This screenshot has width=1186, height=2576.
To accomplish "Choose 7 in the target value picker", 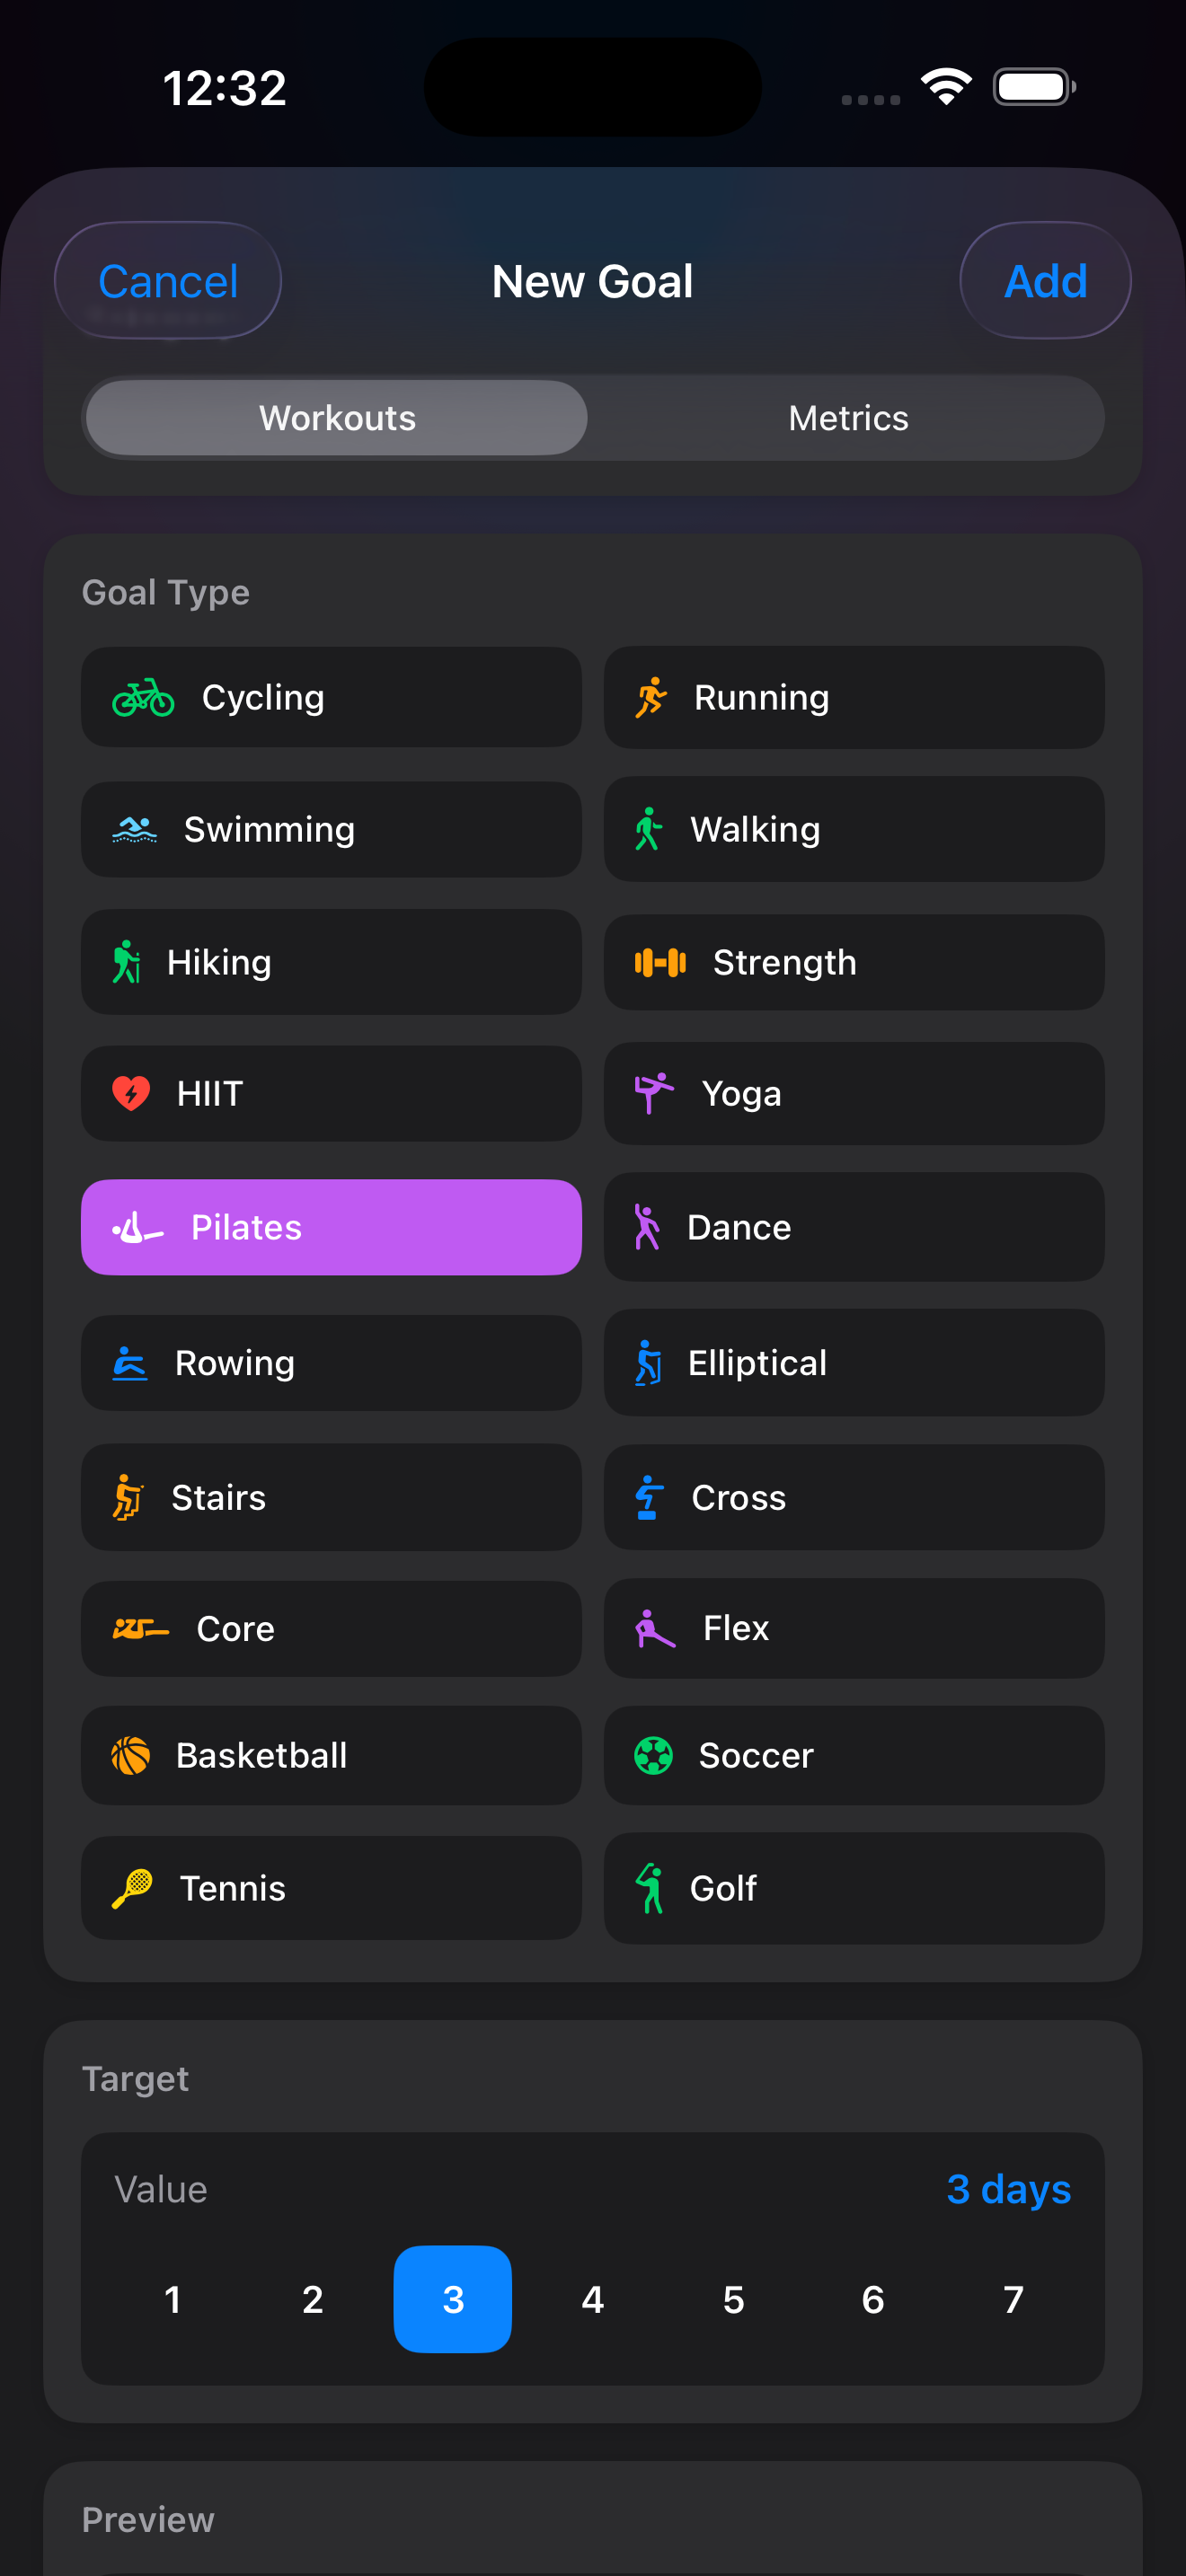I will pyautogui.click(x=1013, y=2300).
